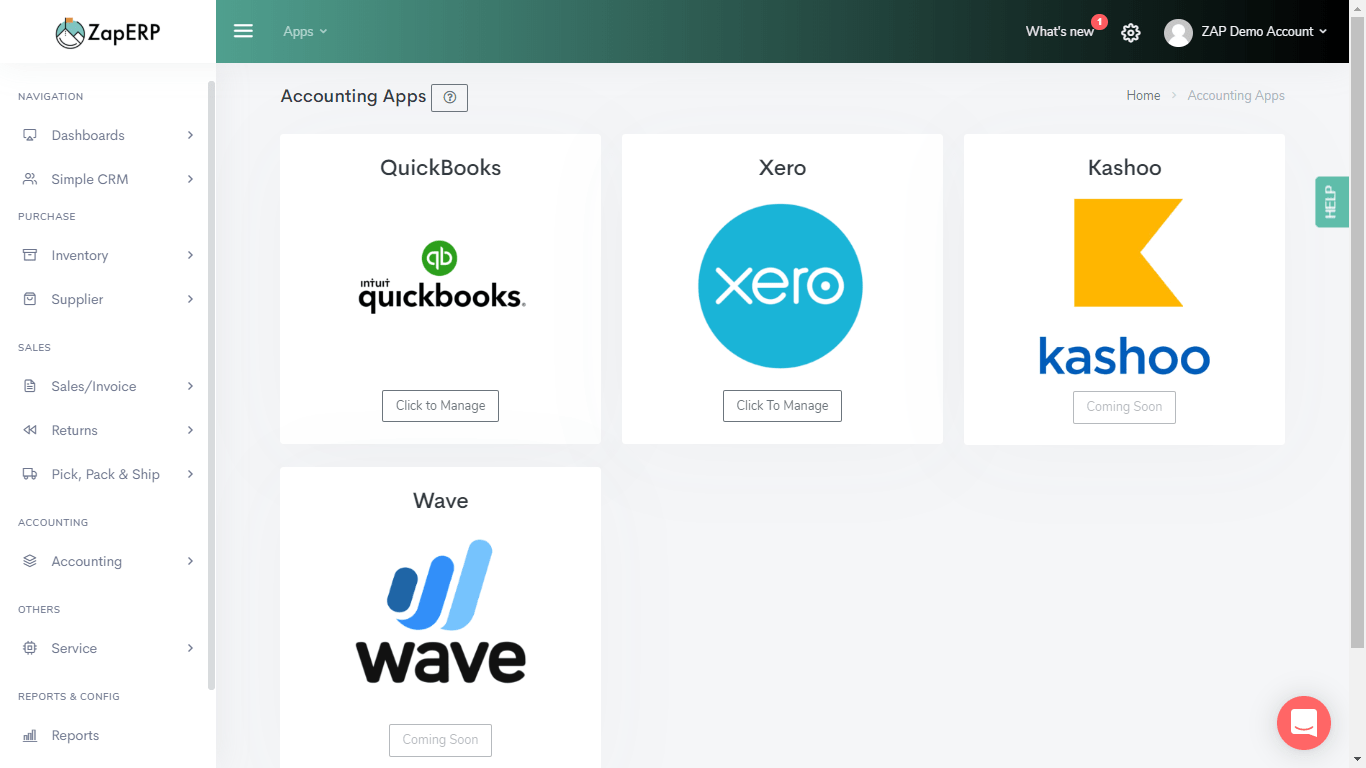Screen dimensions: 1366x768
Task: Click Xero Click To Manage button
Action: [782, 406]
